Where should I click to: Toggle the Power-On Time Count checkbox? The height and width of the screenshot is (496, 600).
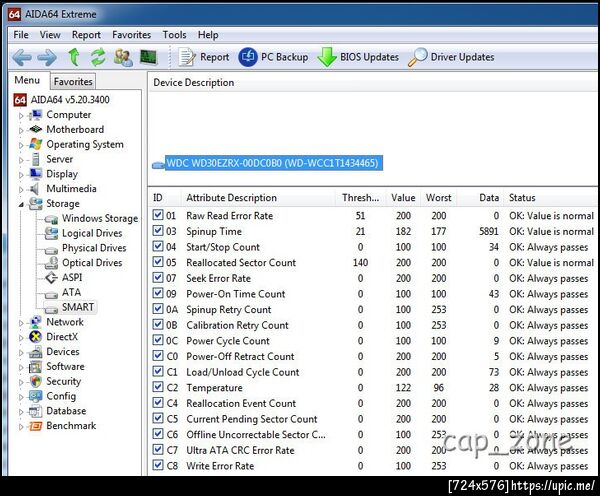click(x=158, y=293)
